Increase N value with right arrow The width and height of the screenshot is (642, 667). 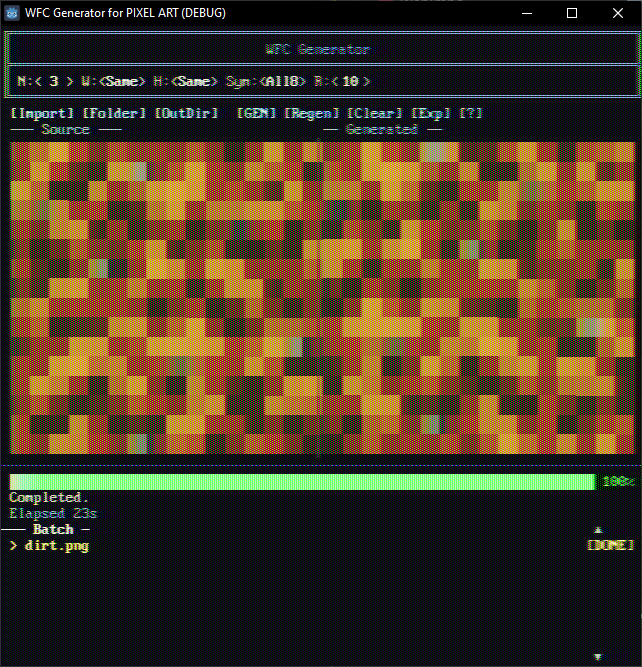(x=69, y=81)
